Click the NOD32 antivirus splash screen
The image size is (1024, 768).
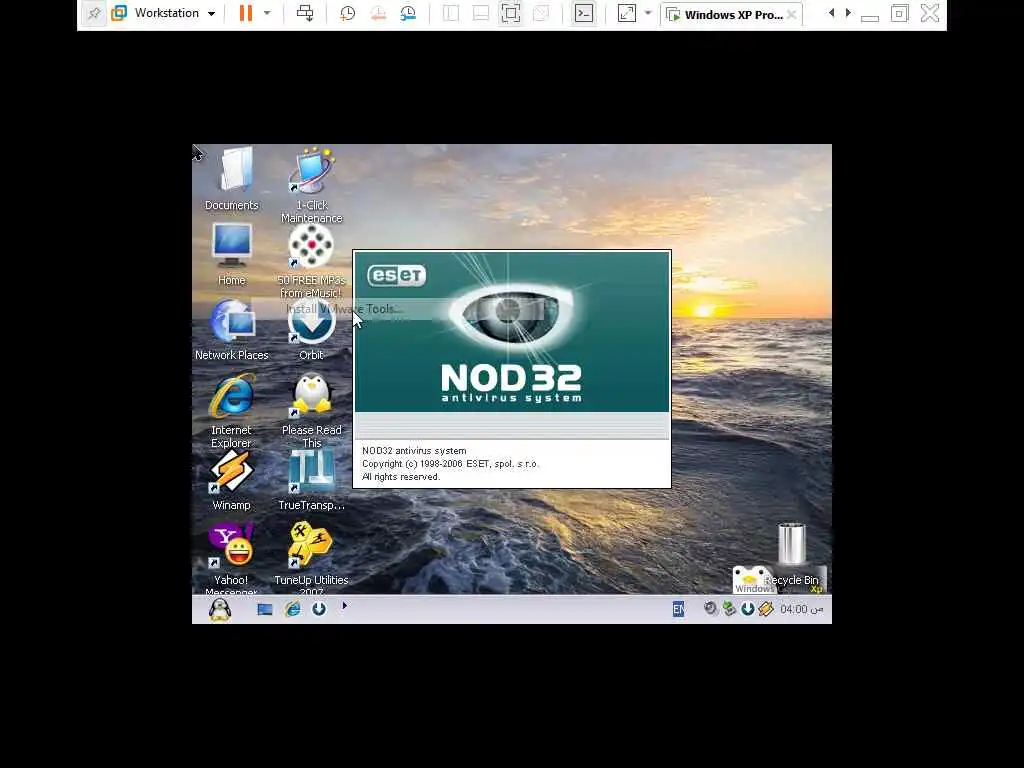point(511,369)
